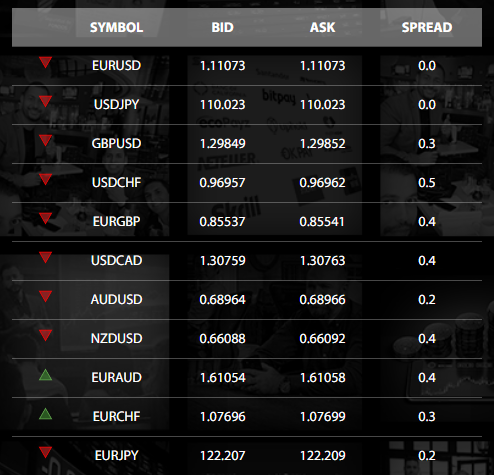Click the red down arrow beside EURJPY
494x475 pixels.
point(45,452)
